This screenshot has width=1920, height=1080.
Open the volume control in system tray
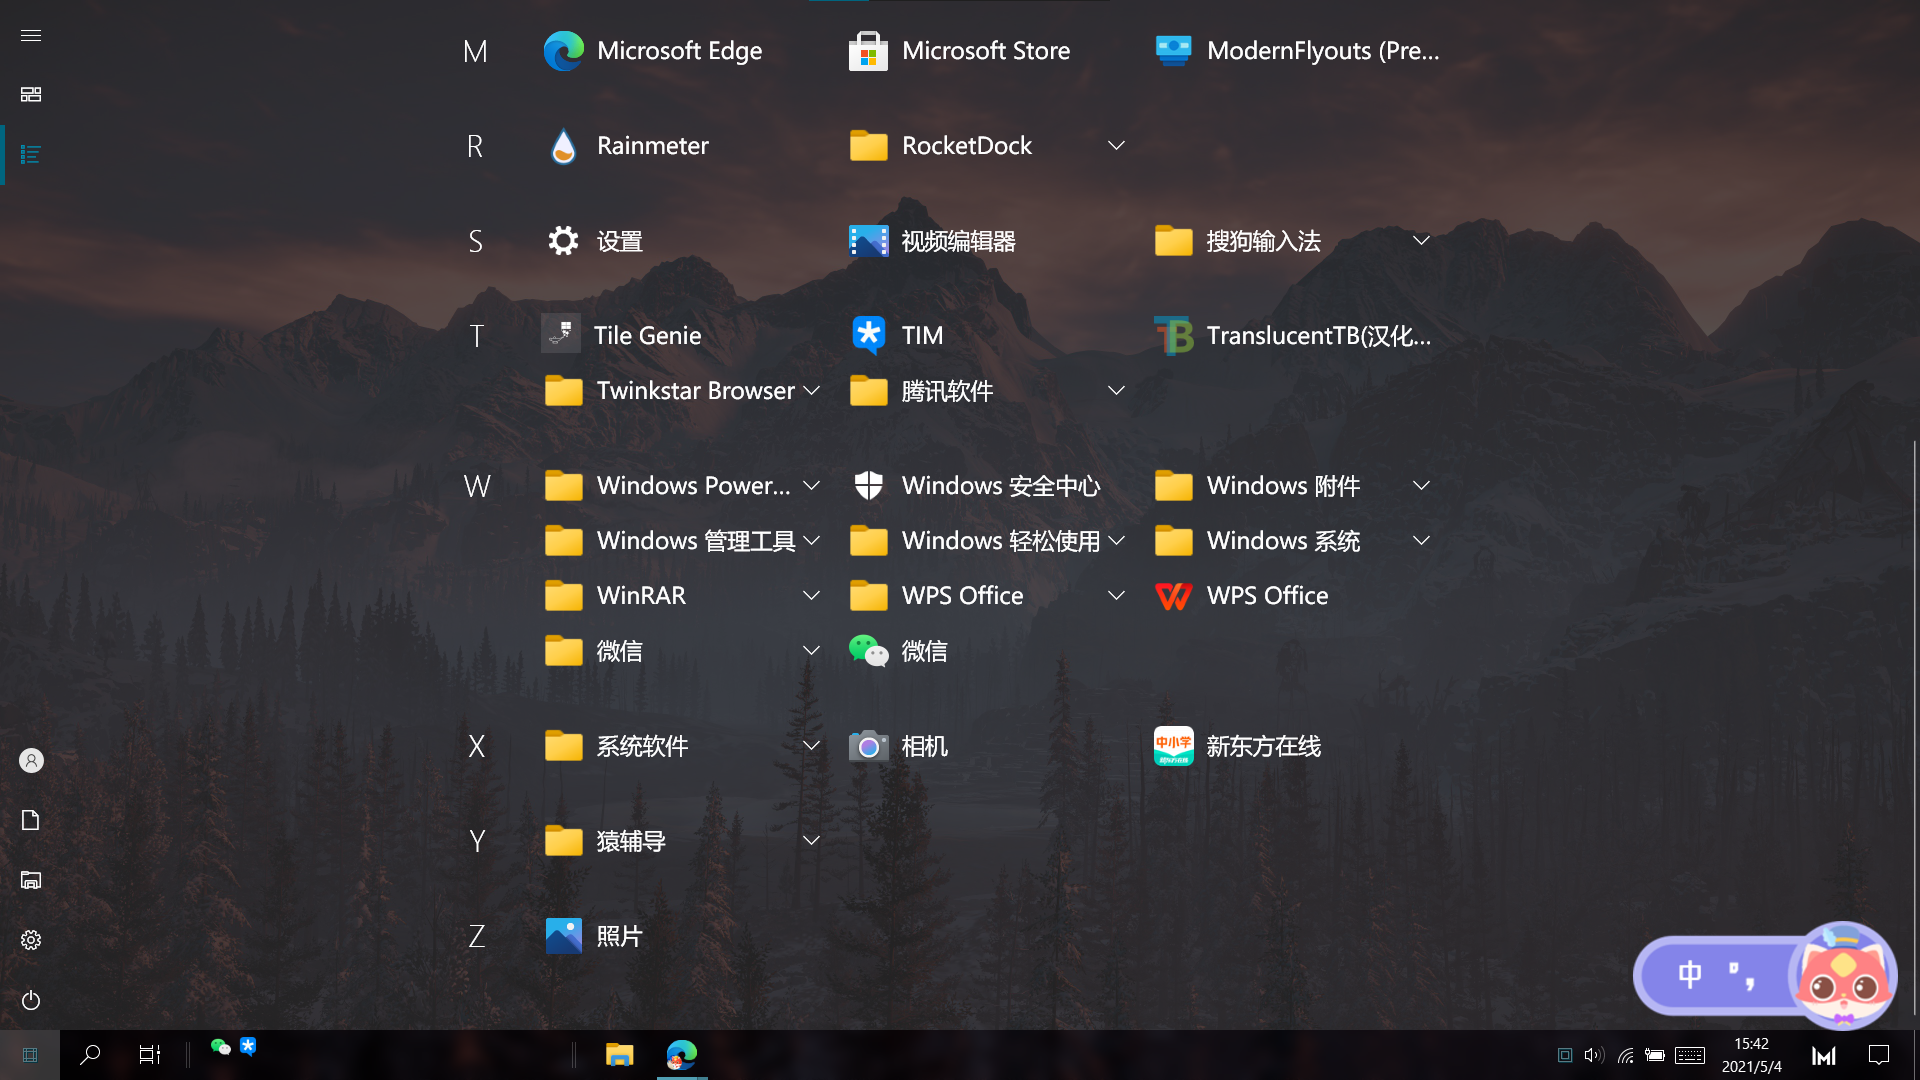click(x=1594, y=1055)
